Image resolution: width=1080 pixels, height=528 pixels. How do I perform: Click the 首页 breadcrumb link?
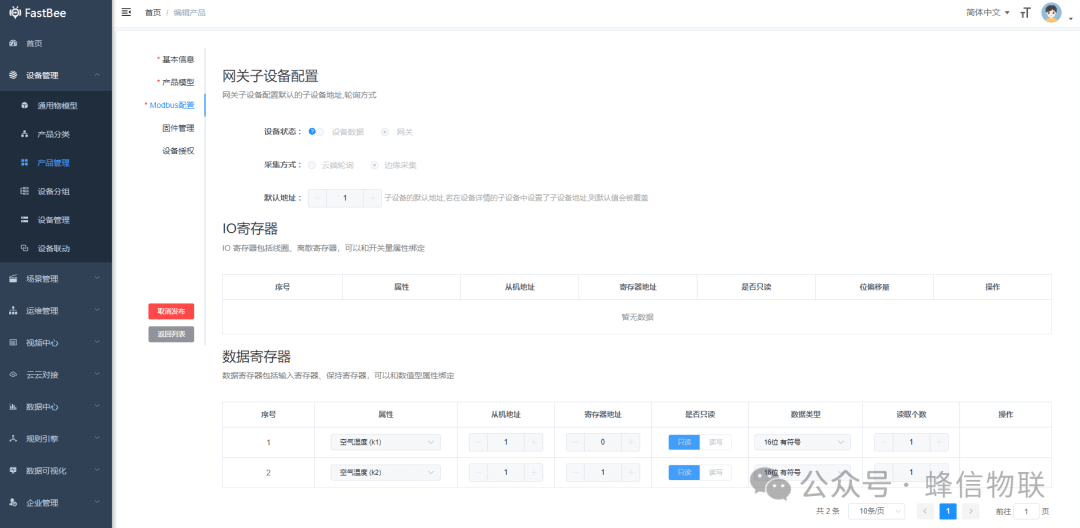pyautogui.click(x=153, y=12)
